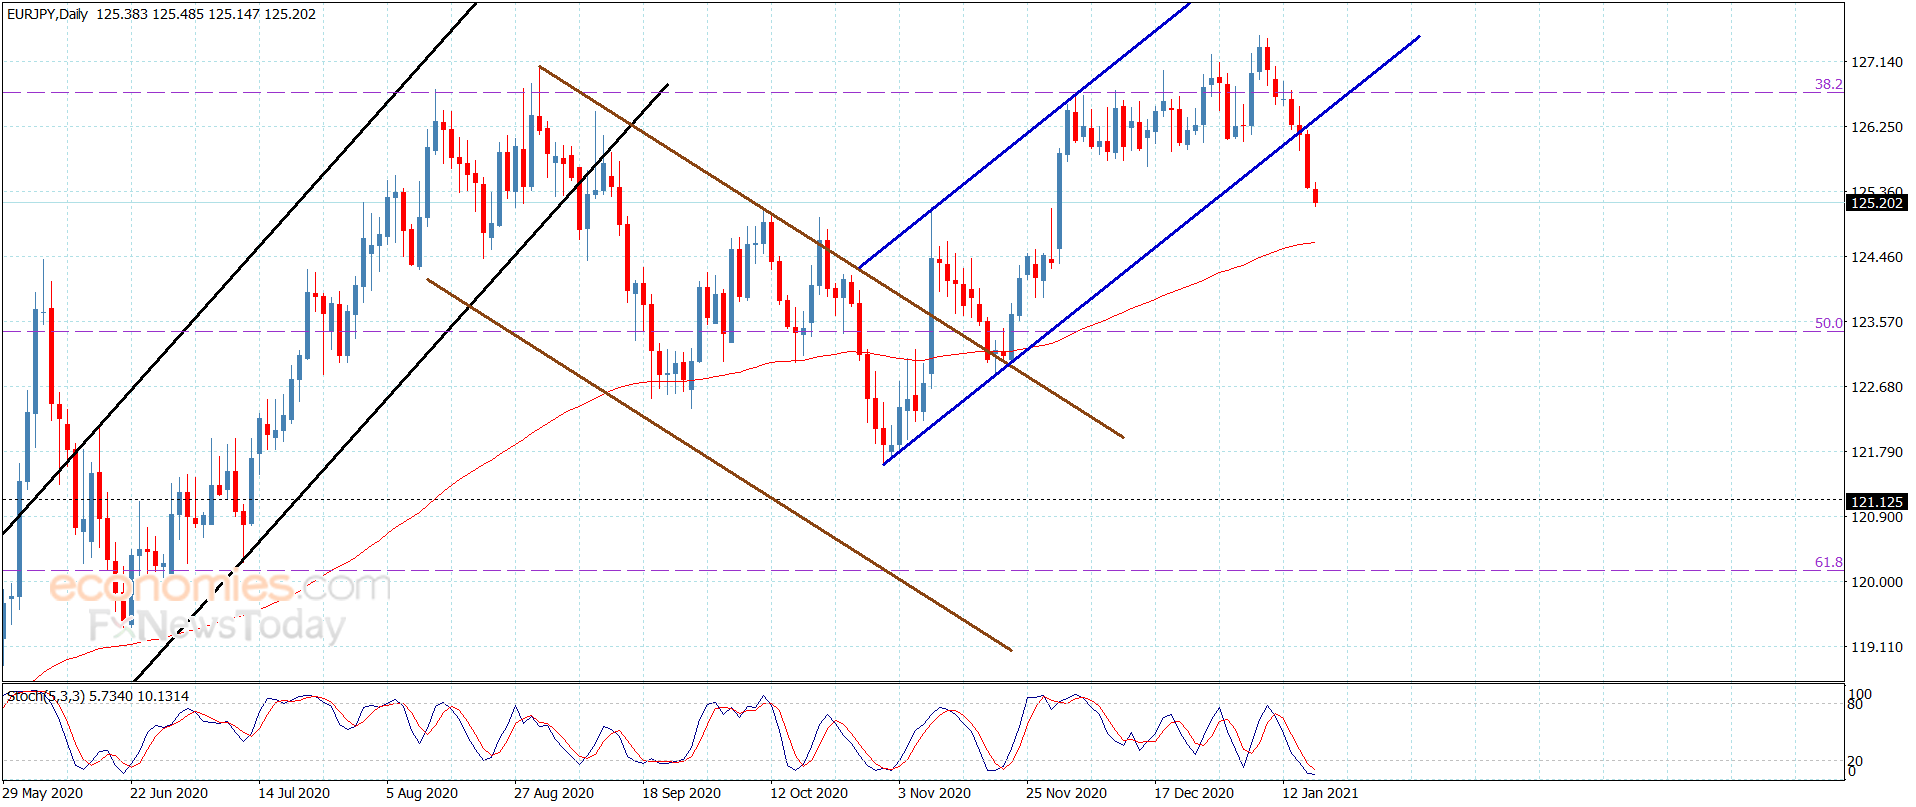Select the 3 Nov 2020 date label
1916x807 pixels.
point(934,793)
